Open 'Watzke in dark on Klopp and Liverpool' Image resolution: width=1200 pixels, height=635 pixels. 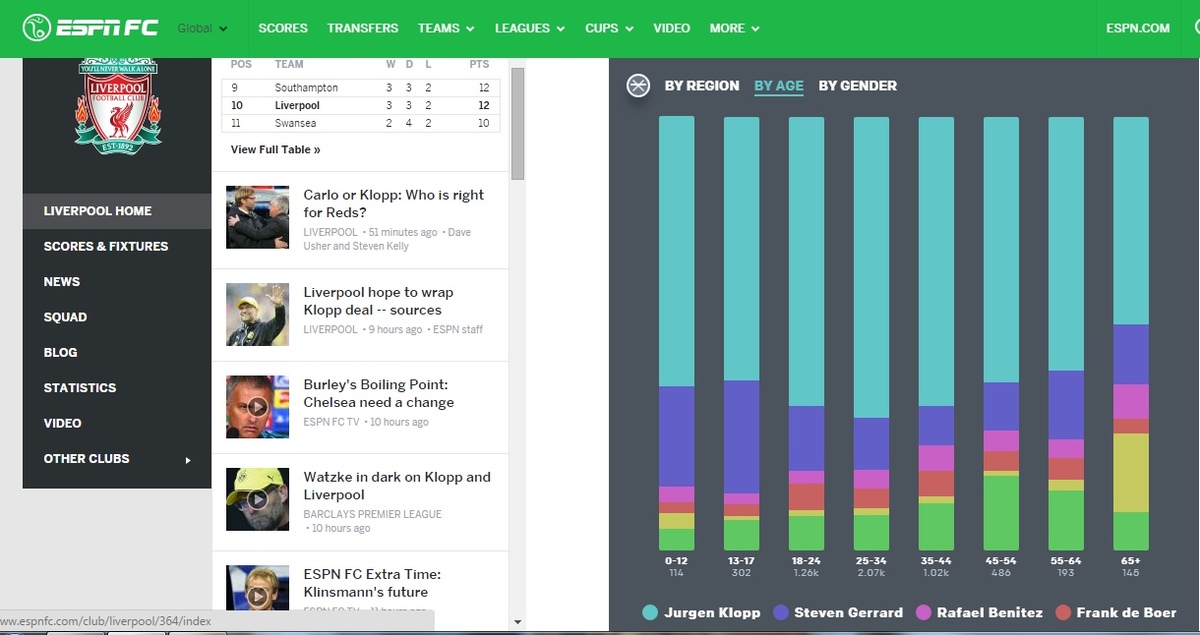(397, 486)
